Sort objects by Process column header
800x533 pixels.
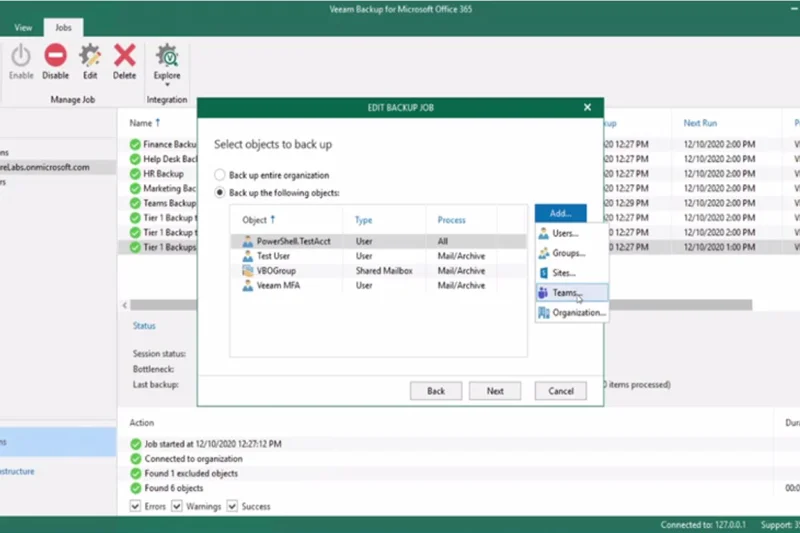tap(452, 220)
